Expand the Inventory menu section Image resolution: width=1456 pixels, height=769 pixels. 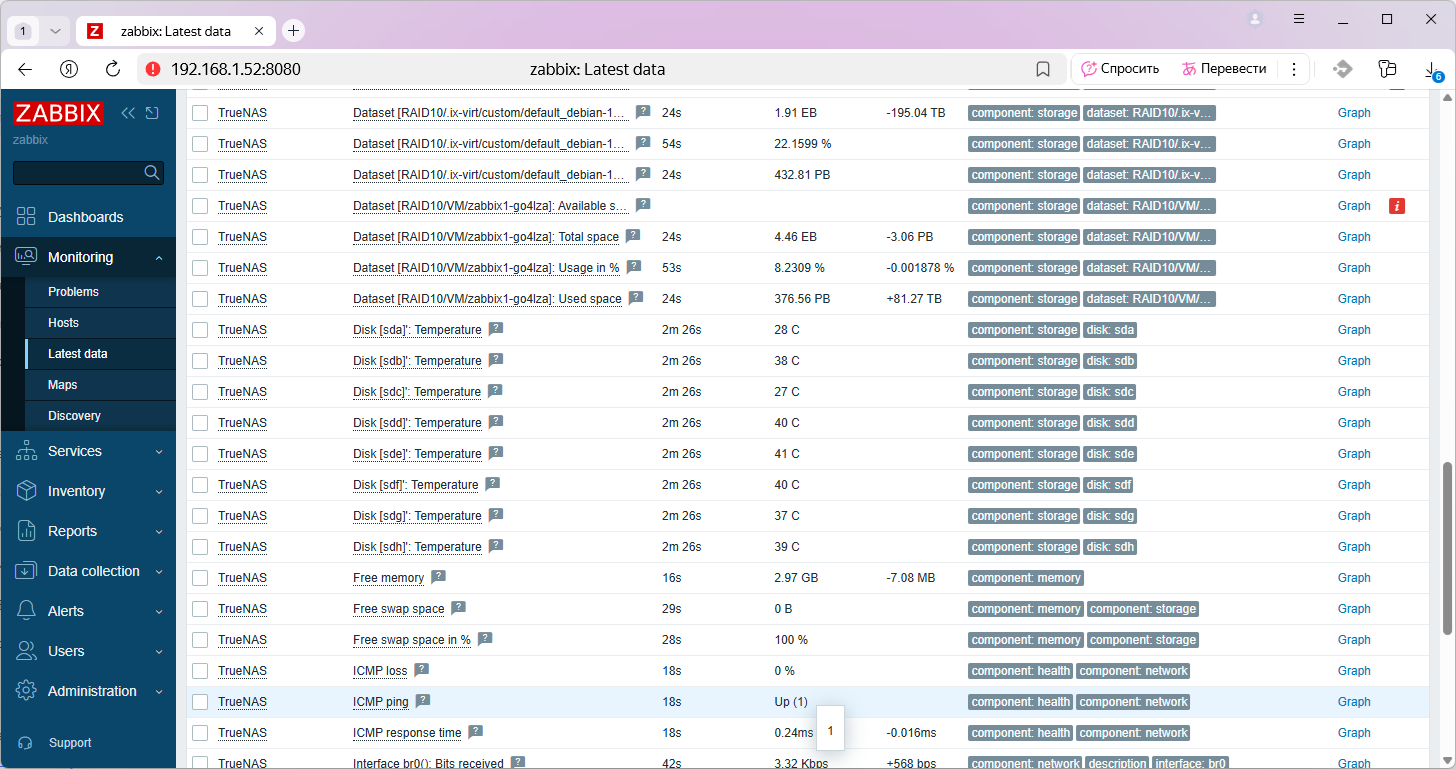pos(88,491)
